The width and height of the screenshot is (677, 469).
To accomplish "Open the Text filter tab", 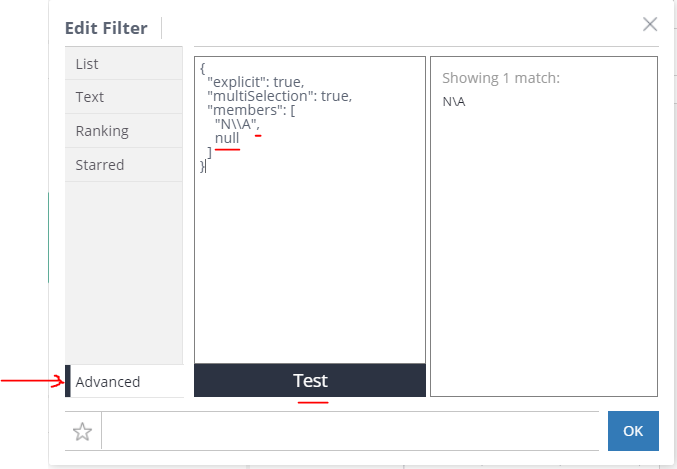I will click(123, 97).
